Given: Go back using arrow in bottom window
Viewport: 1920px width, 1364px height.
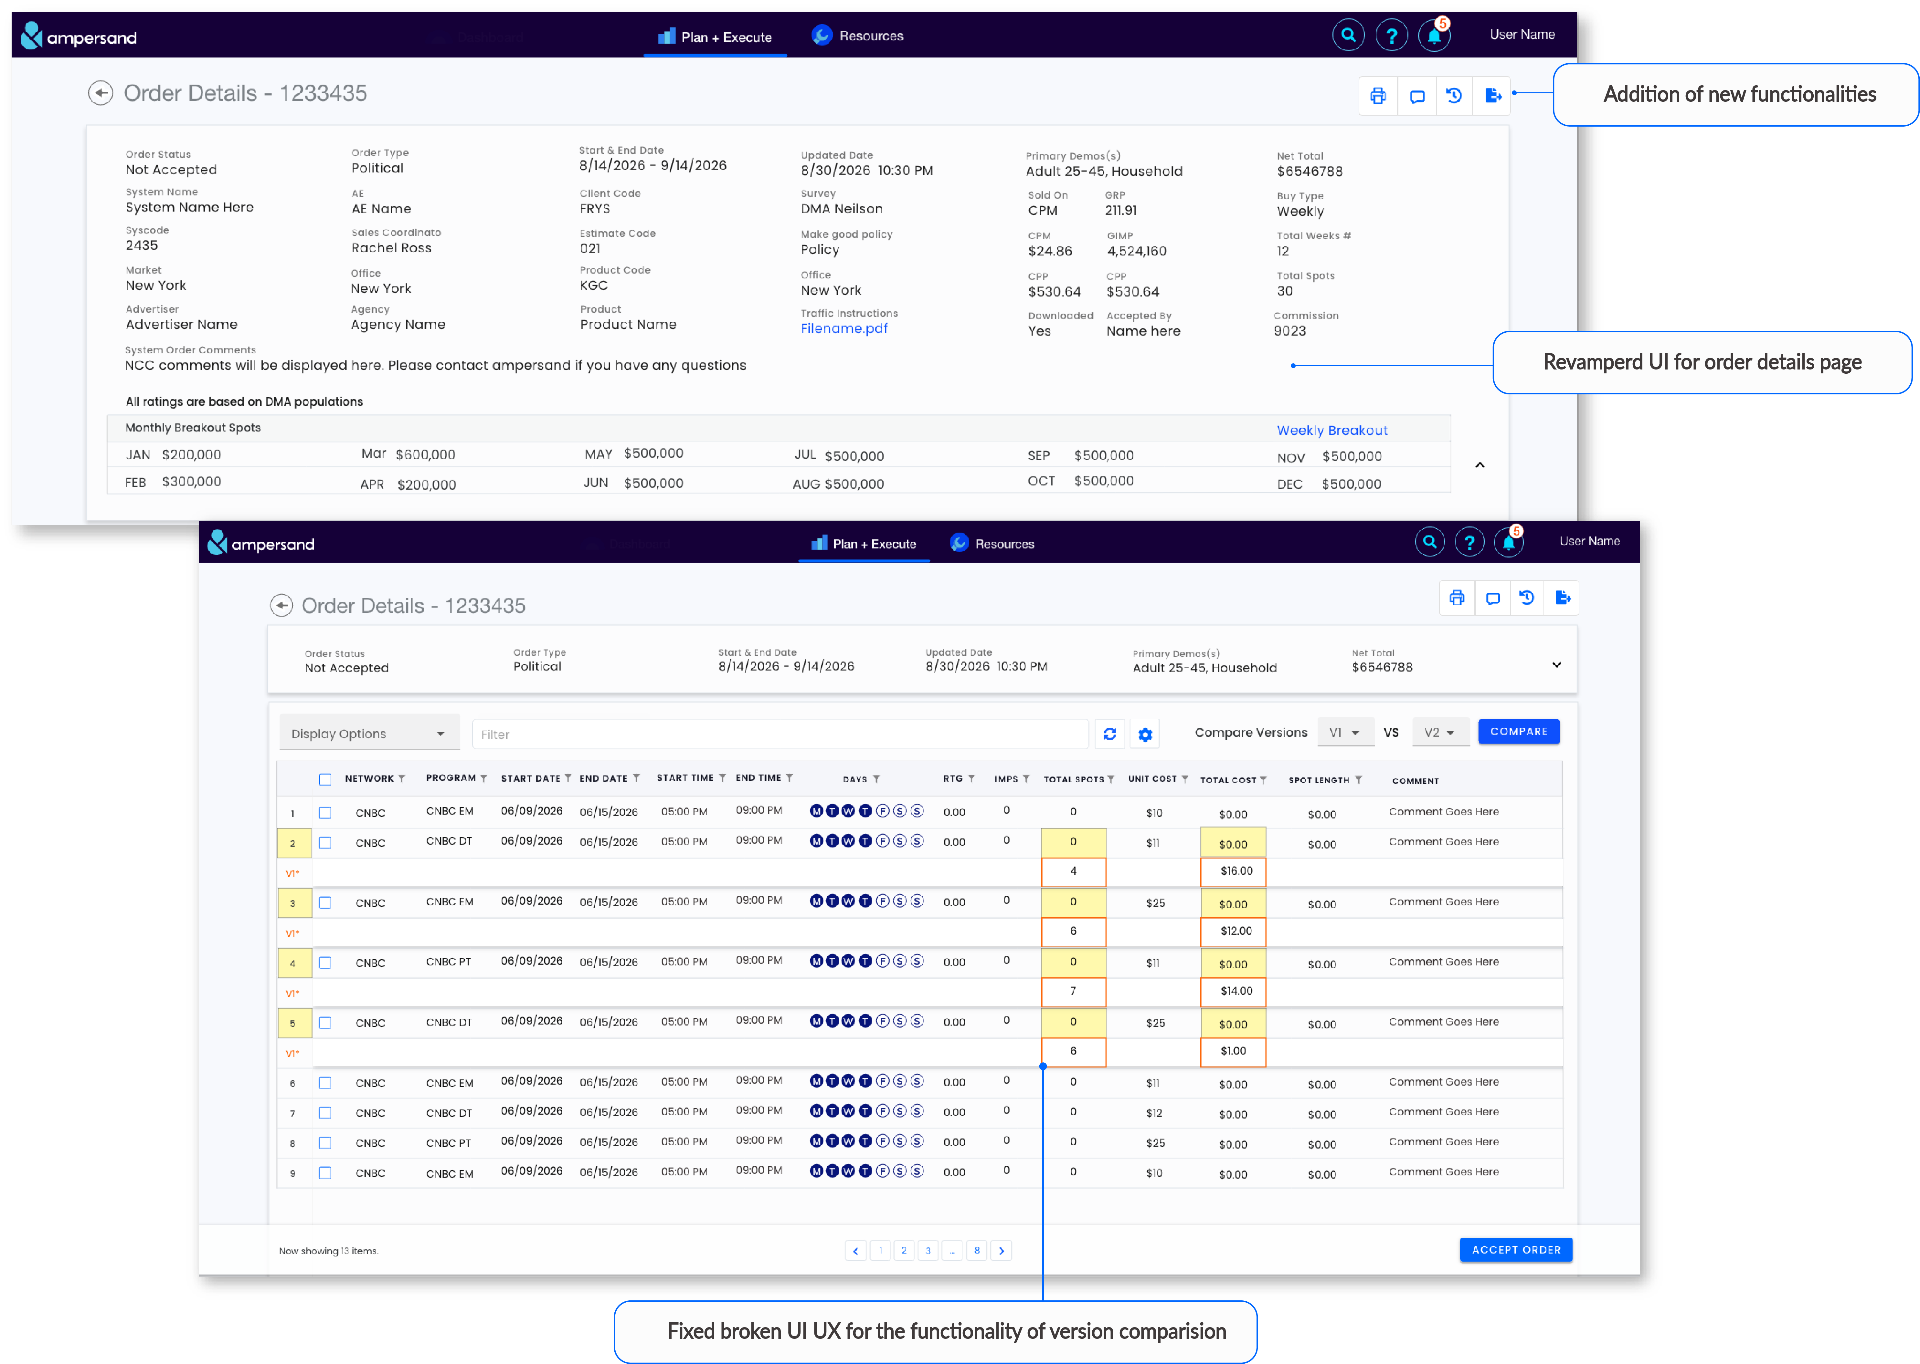Looking at the screenshot, I should [x=281, y=605].
